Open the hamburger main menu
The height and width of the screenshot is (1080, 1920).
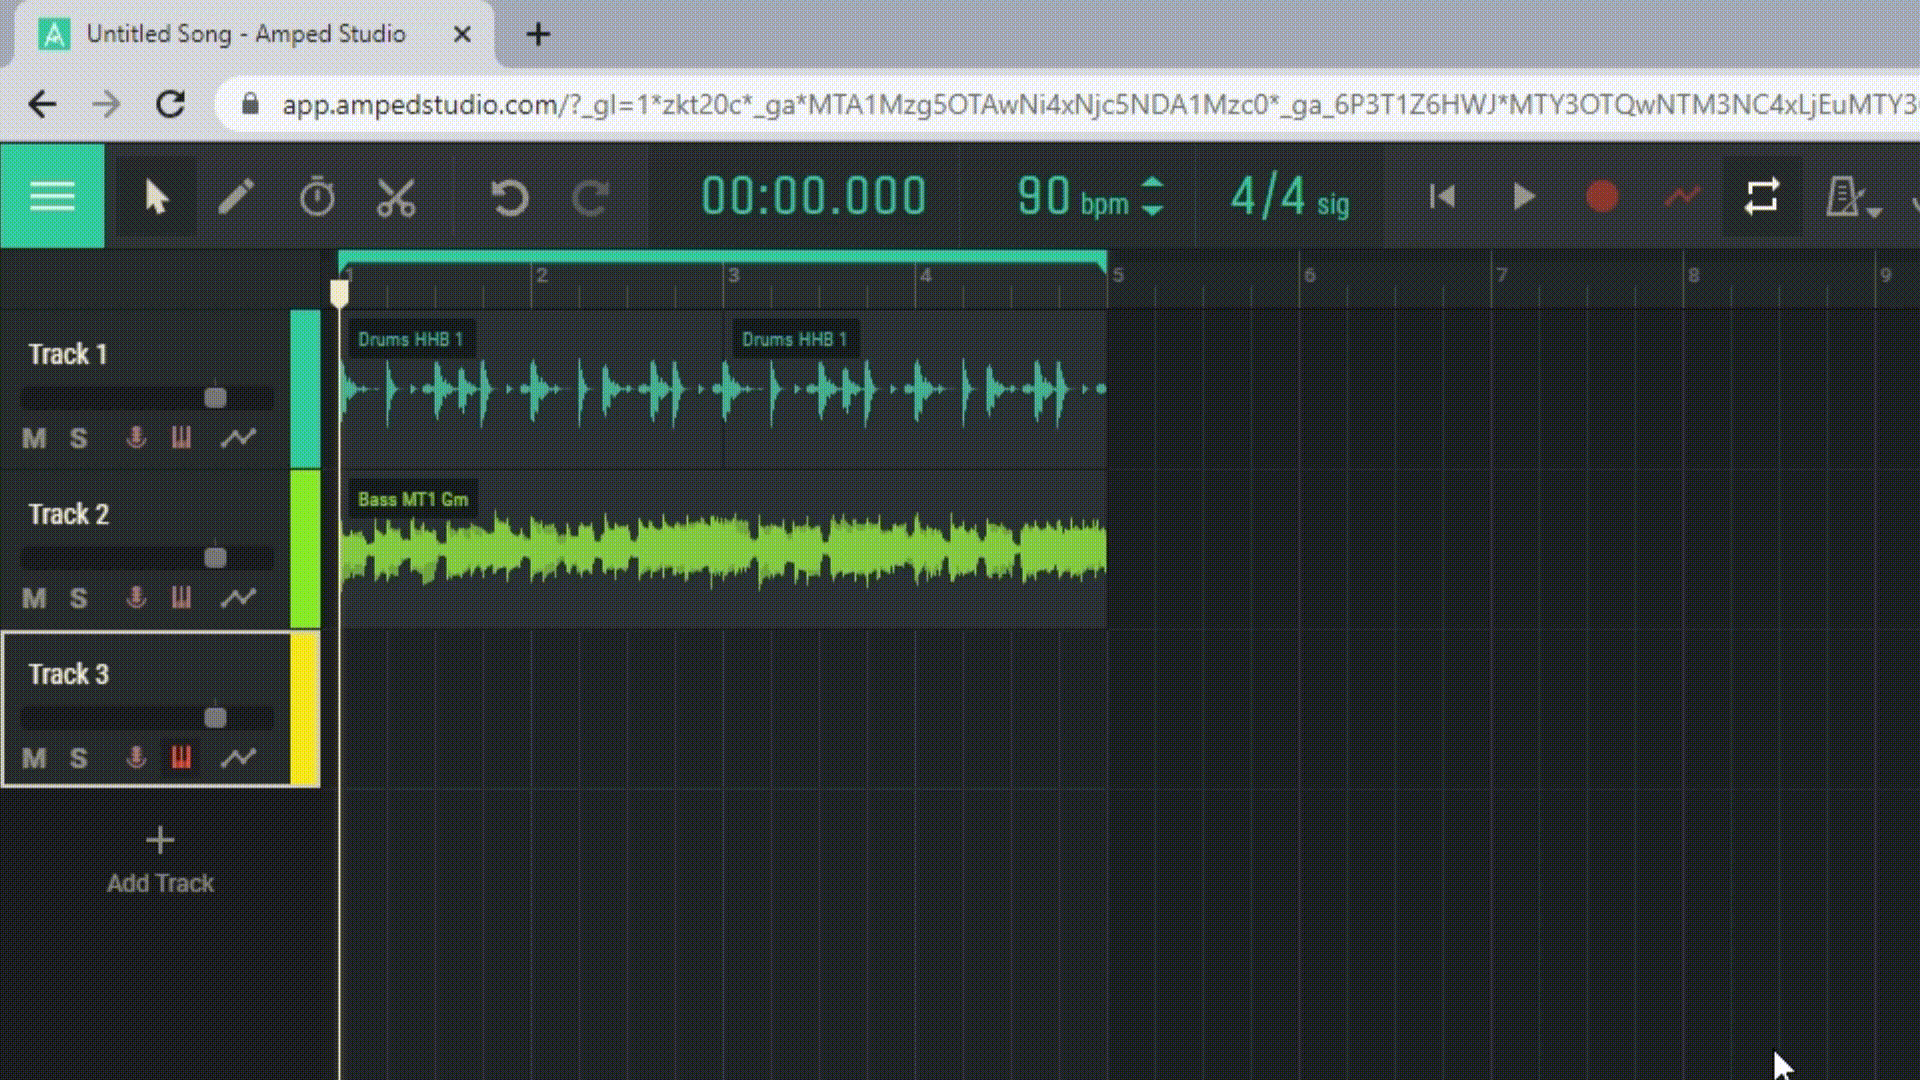(52, 196)
